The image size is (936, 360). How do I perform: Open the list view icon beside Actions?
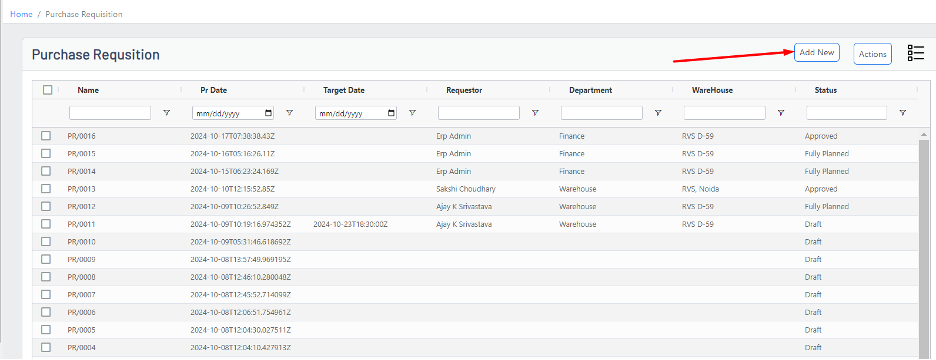tap(915, 53)
